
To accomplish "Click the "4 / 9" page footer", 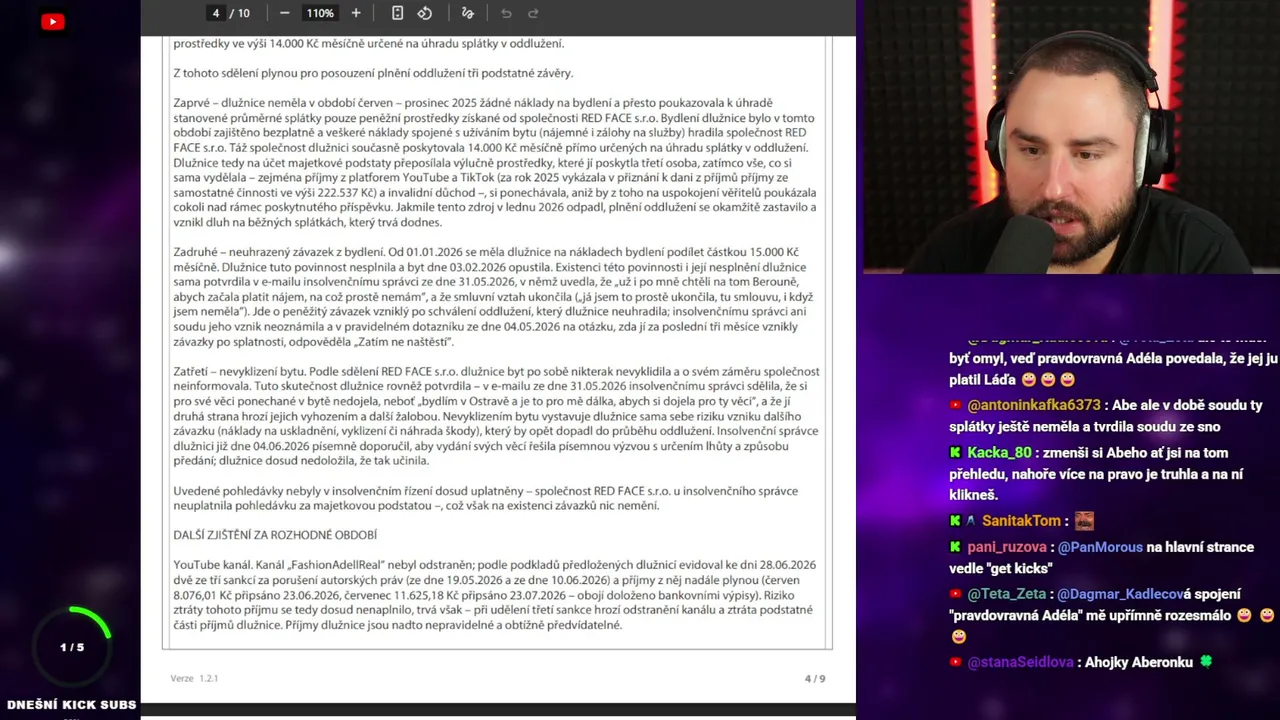I will 815,679.
